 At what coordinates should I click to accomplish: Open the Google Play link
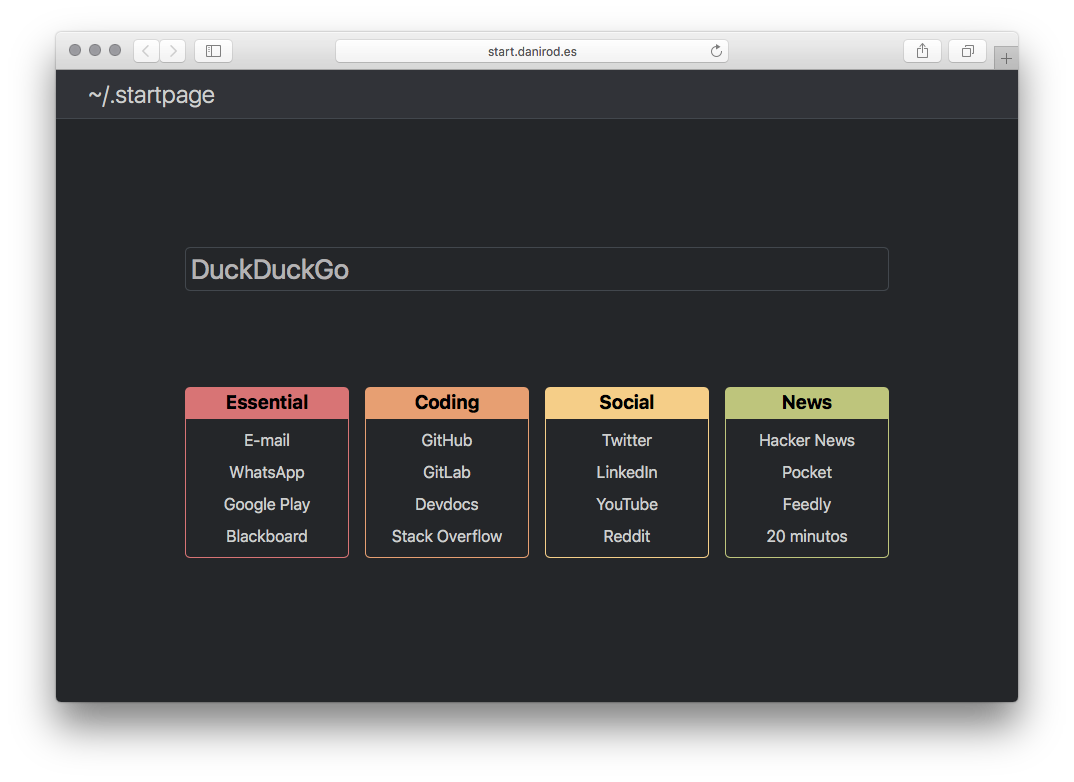click(x=267, y=505)
